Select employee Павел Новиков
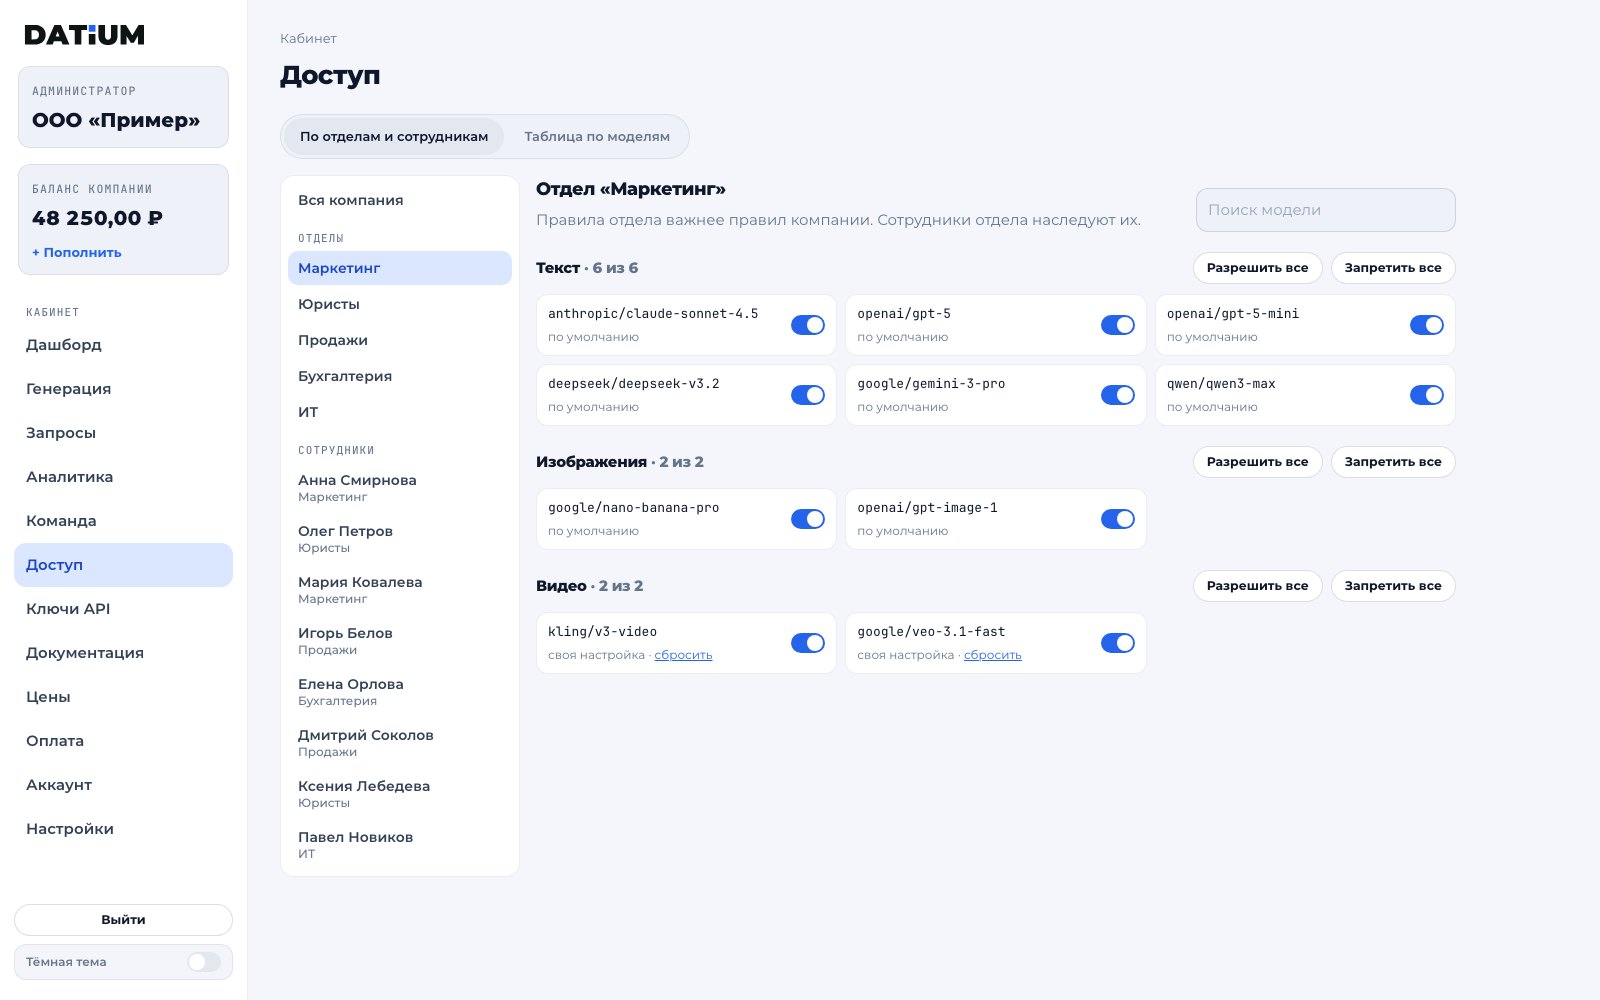Screen dimensions: 1600x1000 click(400, 845)
